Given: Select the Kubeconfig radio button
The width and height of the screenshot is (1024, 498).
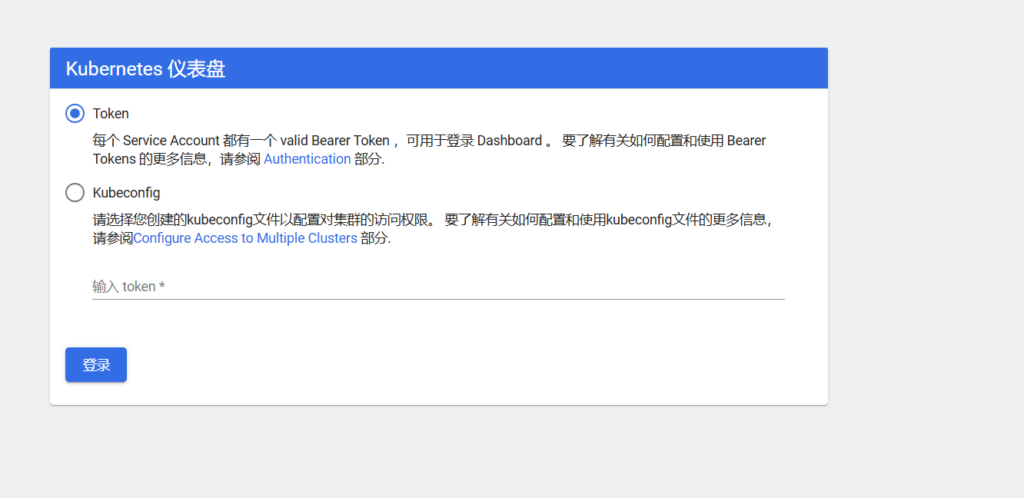Looking at the screenshot, I should click(x=75, y=192).
